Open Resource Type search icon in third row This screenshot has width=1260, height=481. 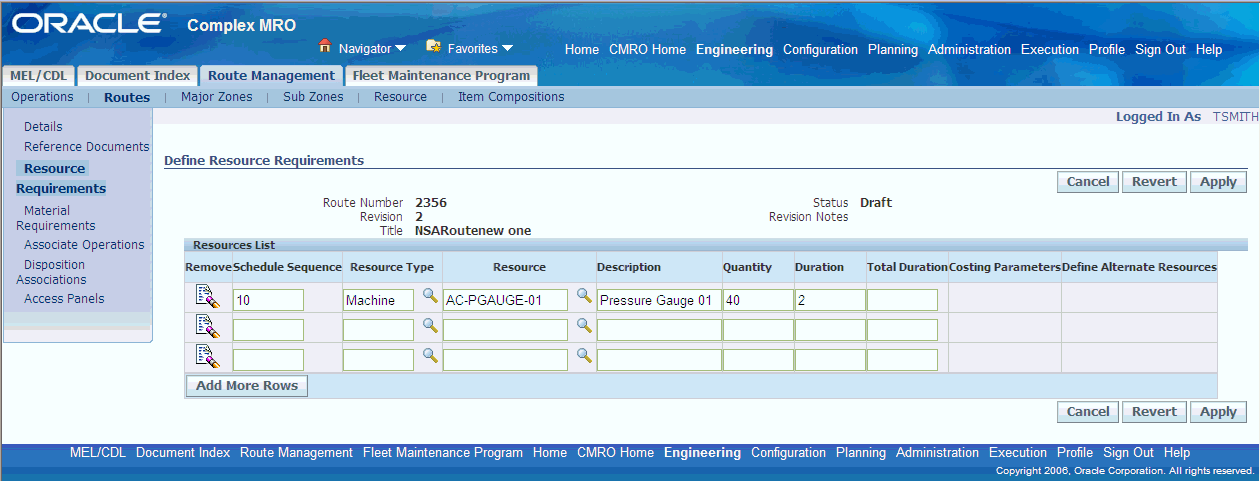[430, 356]
